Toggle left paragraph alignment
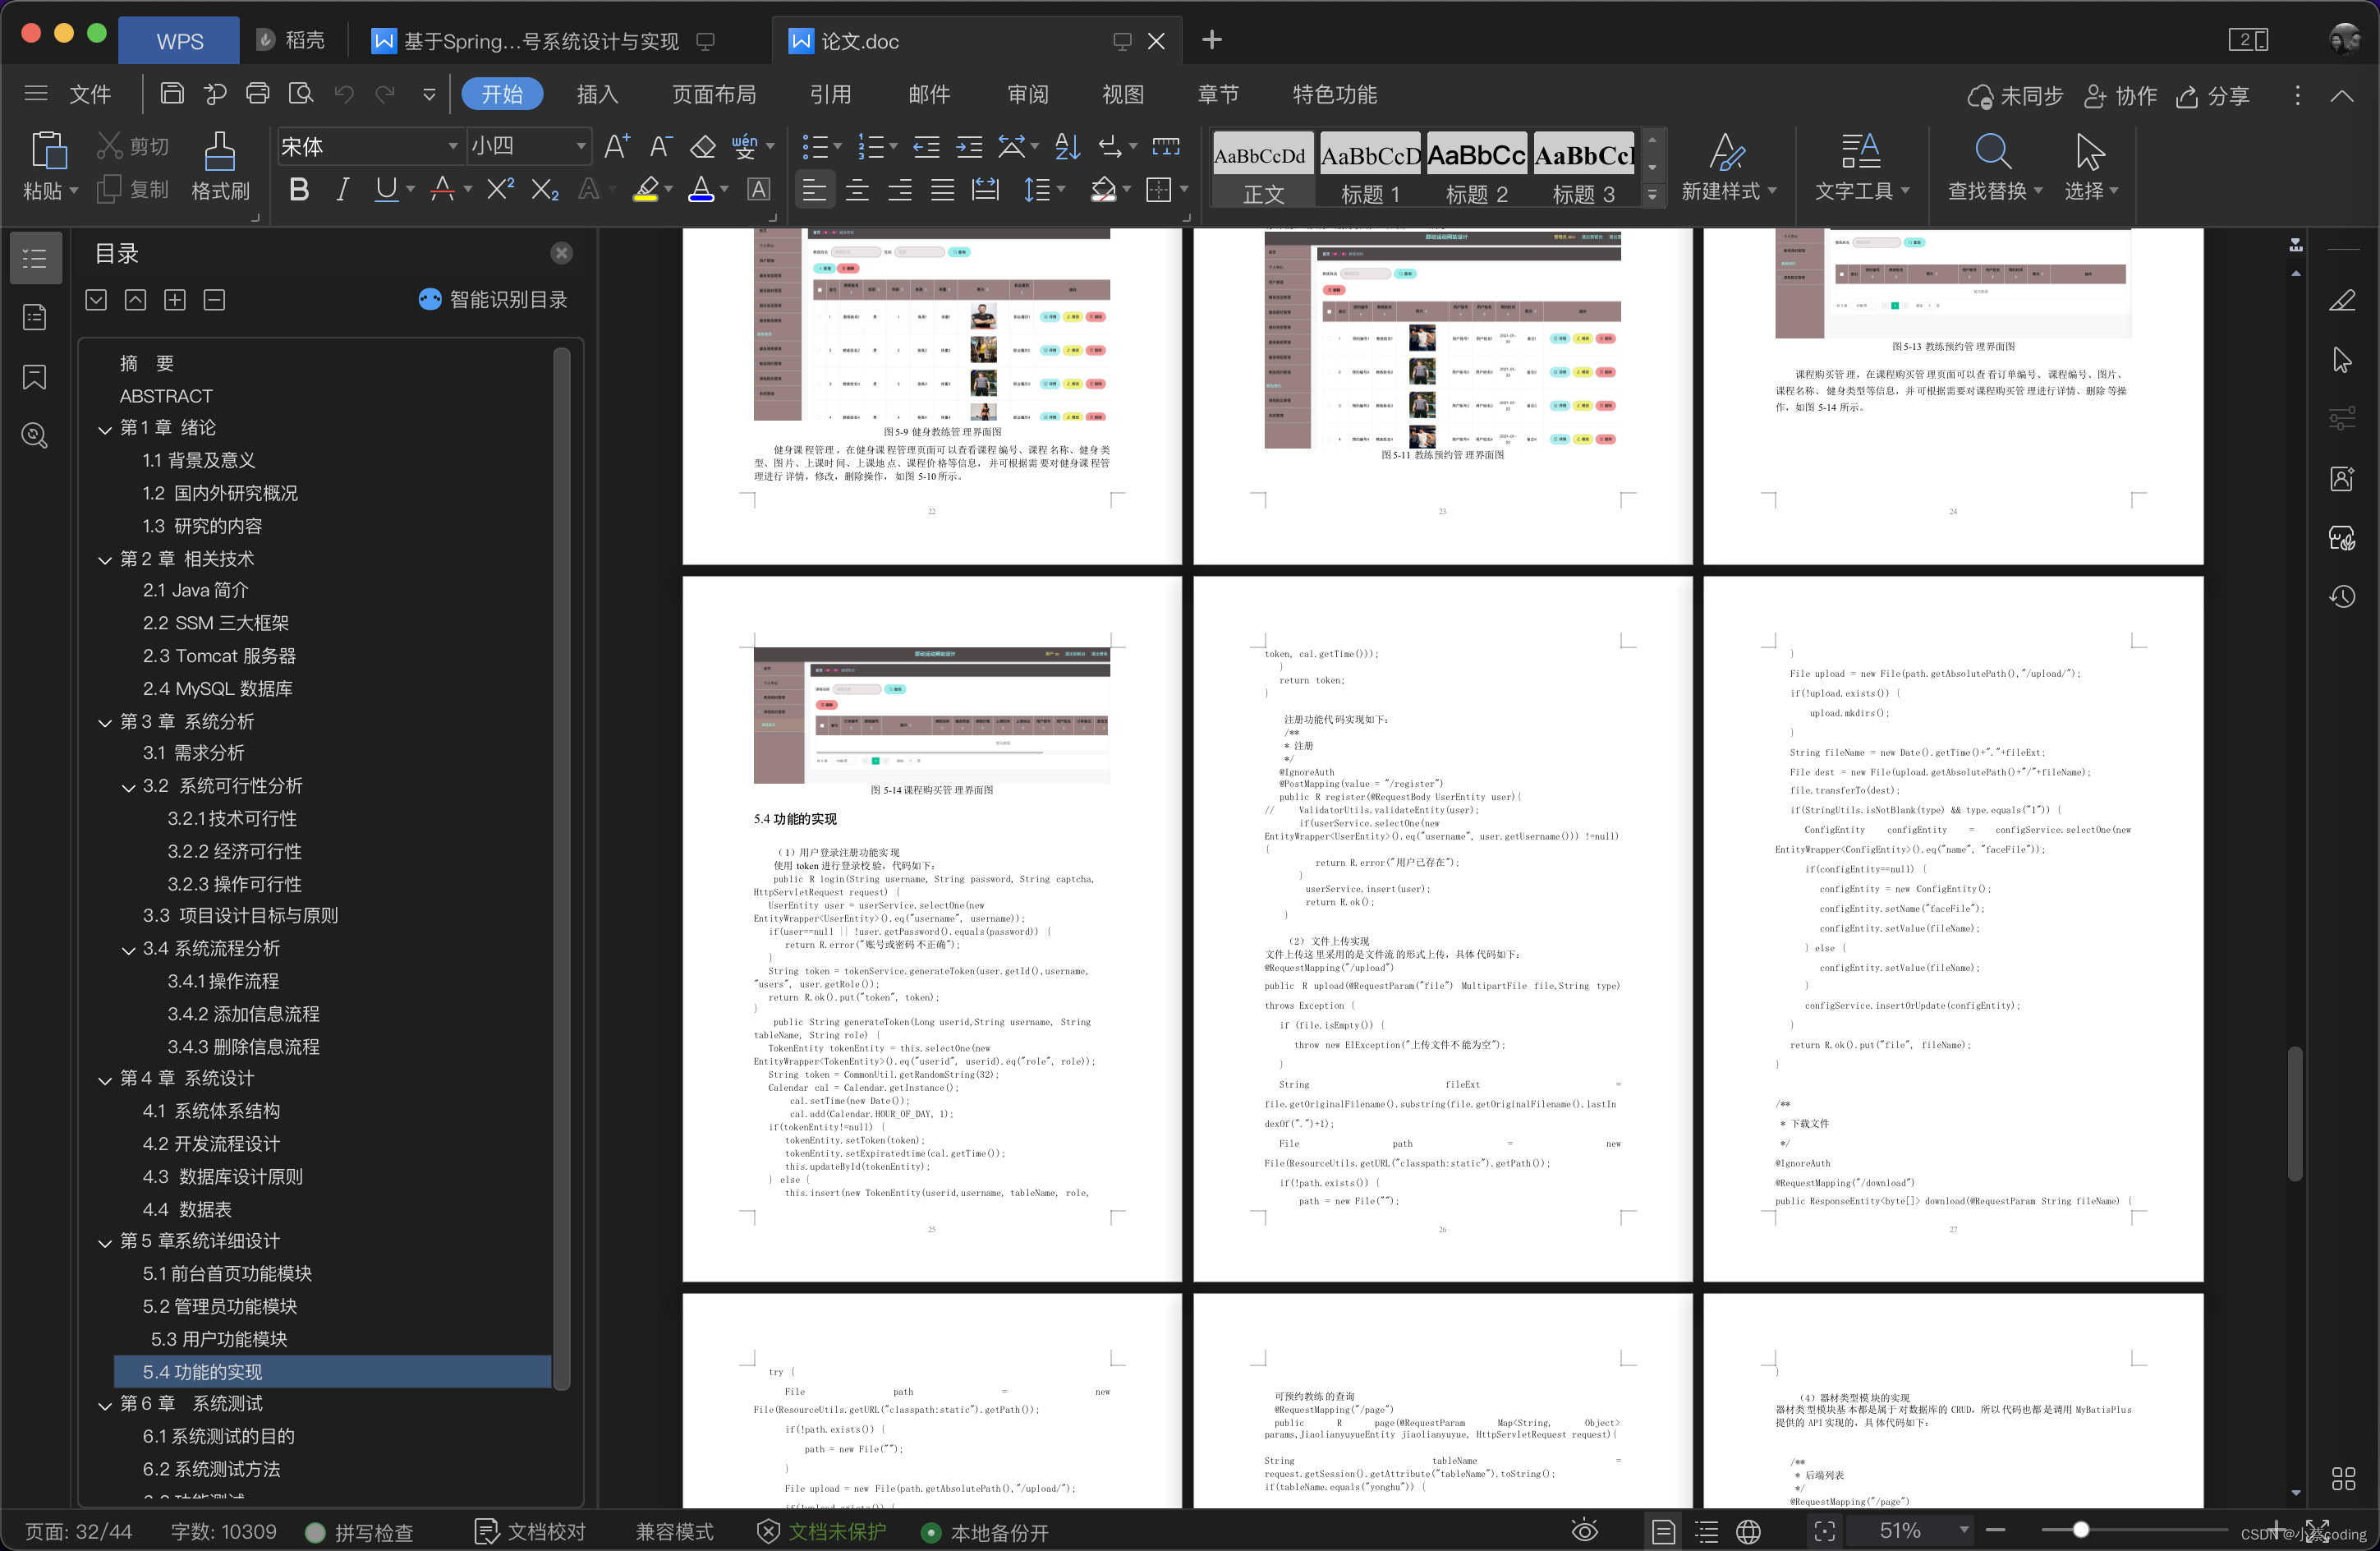2380x1551 pixels. (814, 190)
